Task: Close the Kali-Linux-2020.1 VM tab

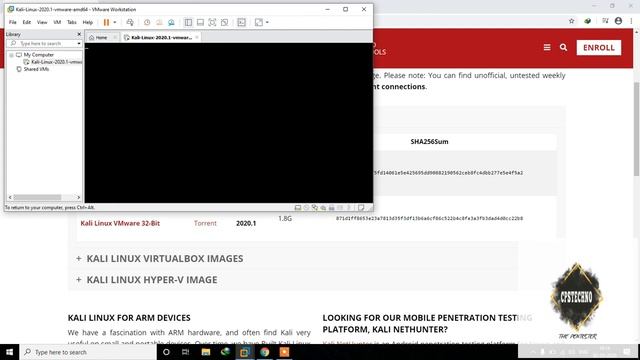Action: (197, 38)
